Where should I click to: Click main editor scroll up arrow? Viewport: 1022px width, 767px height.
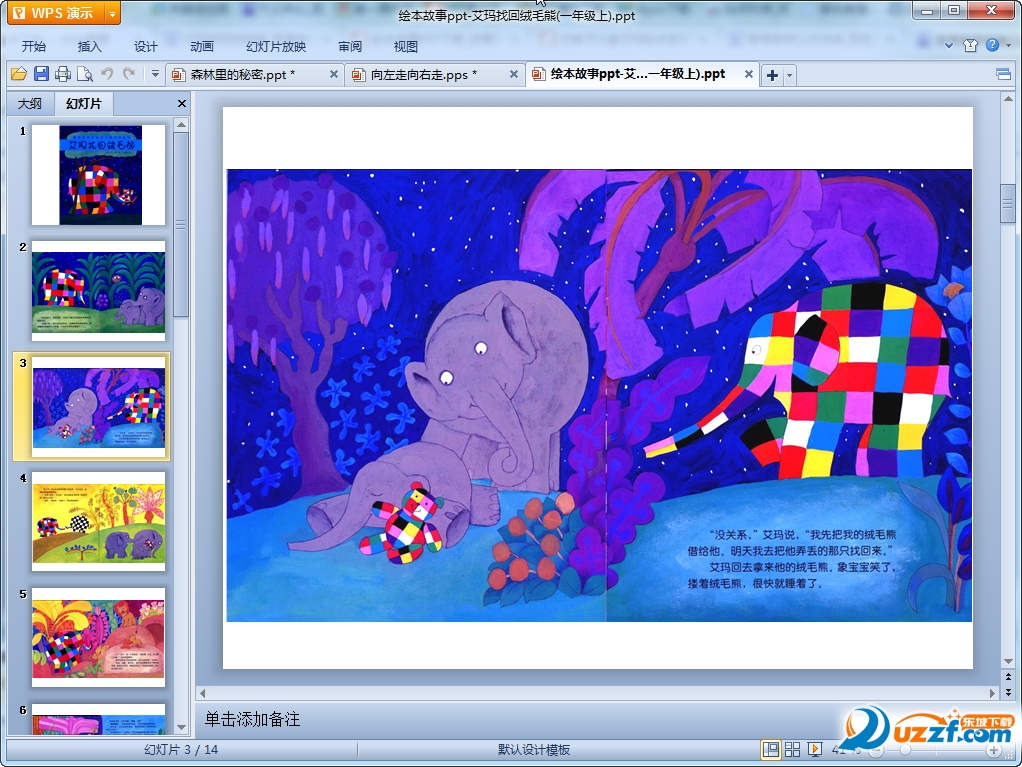tap(1008, 99)
